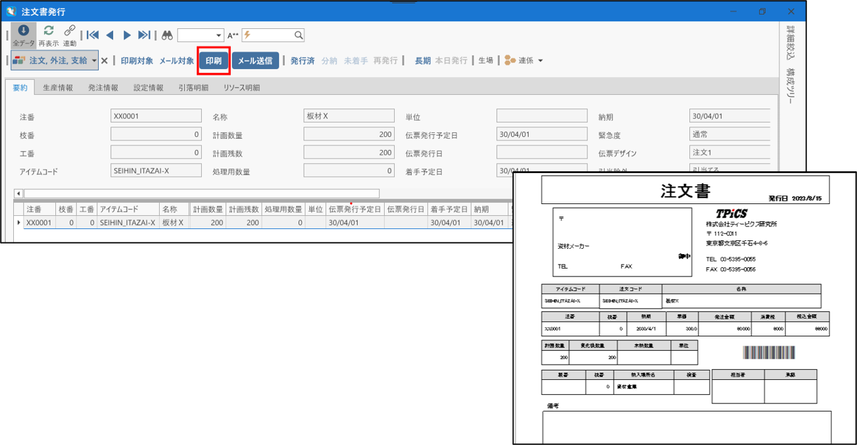The image size is (857, 445).
Task: Click the 着手予定日 column header in grid
Action: [x=449, y=209]
